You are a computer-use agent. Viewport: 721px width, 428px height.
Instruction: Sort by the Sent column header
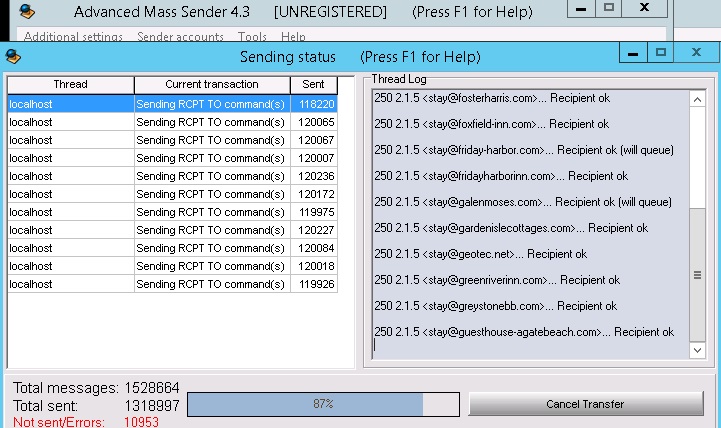click(x=314, y=85)
